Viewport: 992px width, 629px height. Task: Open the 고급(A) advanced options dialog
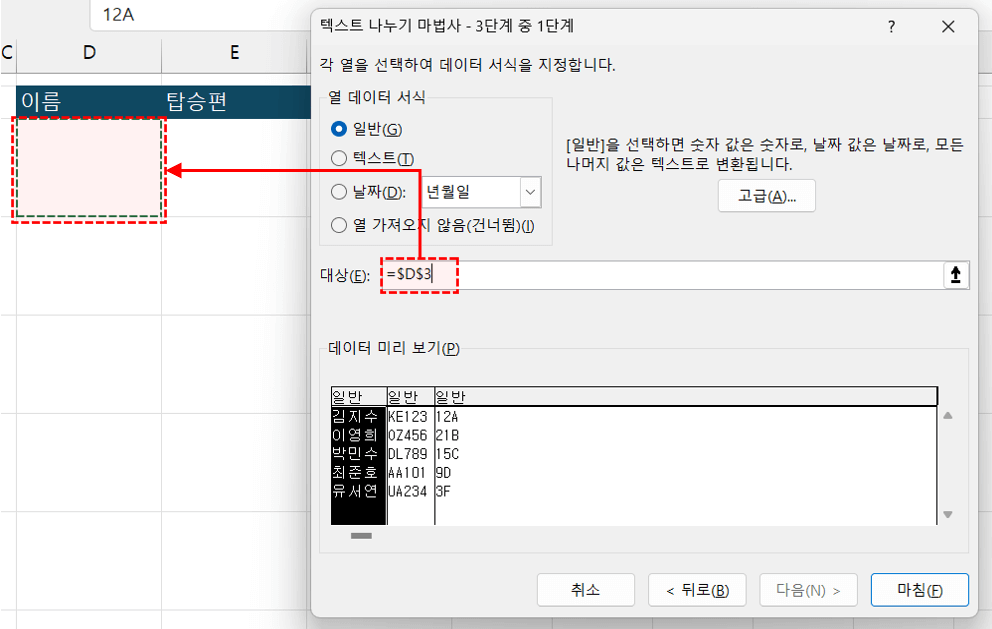766,195
